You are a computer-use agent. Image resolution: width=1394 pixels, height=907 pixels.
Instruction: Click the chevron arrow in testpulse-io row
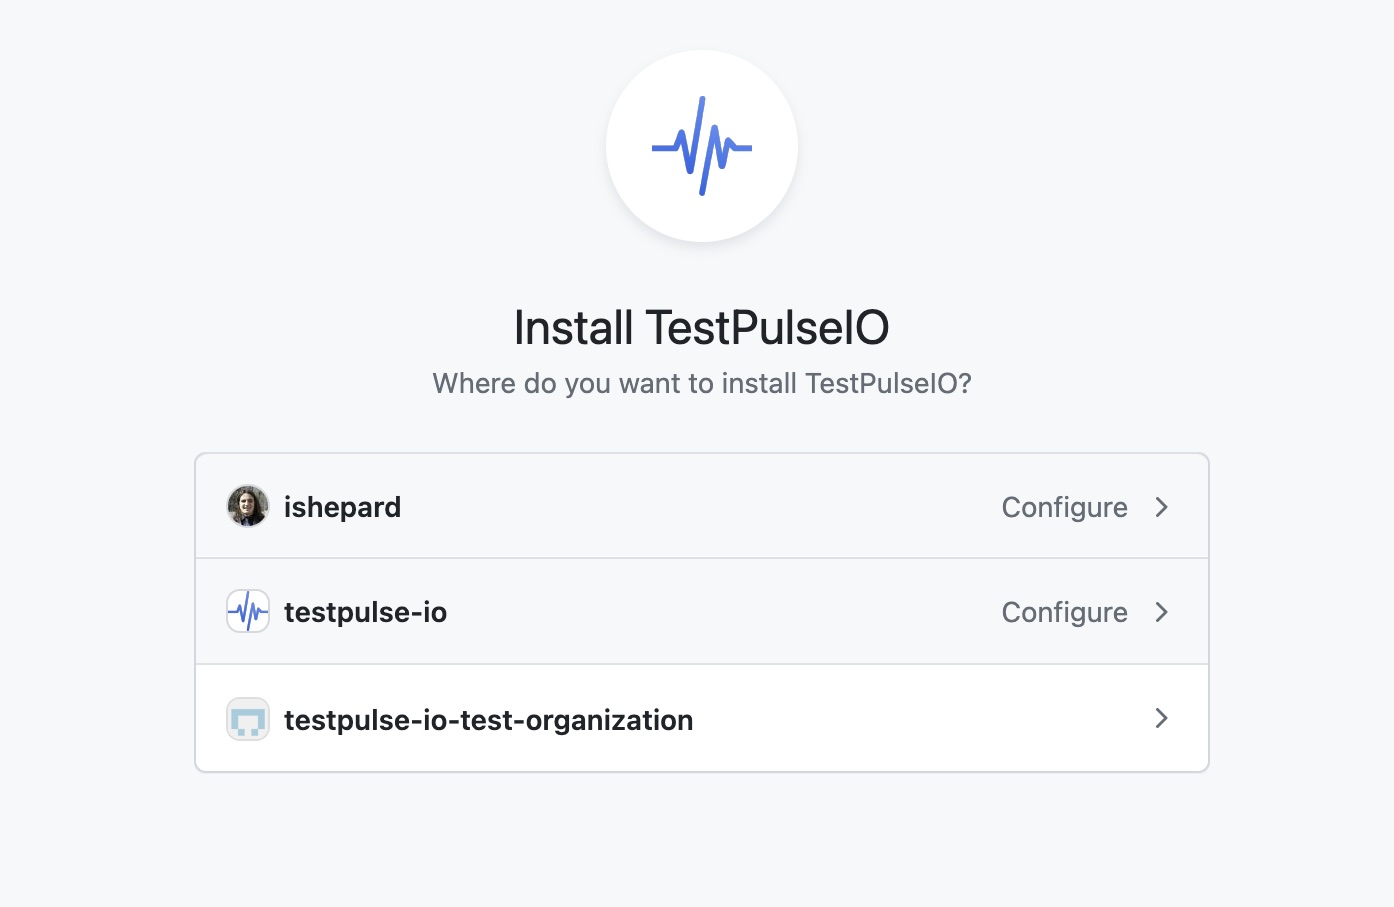point(1161,612)
